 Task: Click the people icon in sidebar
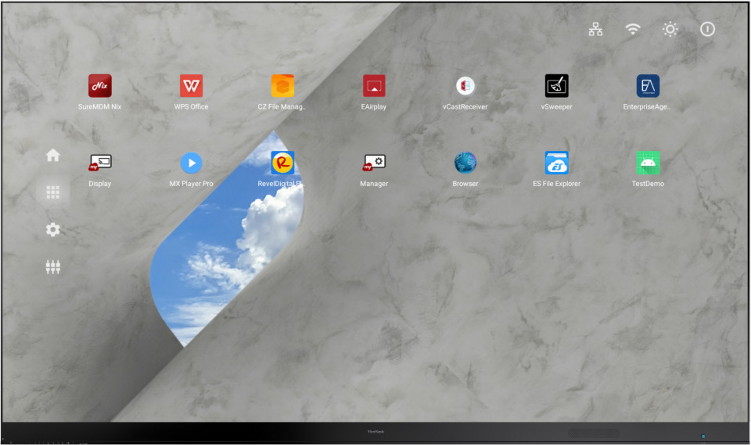click(53, 267)
